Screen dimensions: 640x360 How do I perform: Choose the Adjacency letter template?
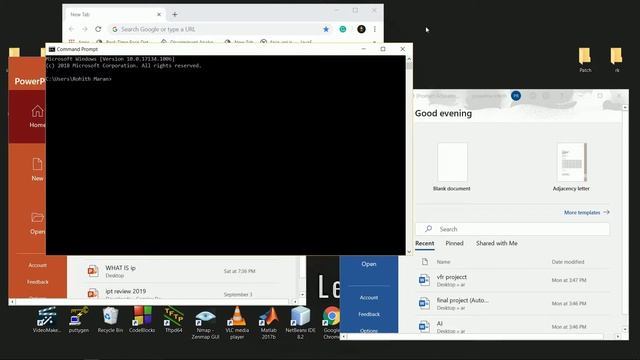571,167
